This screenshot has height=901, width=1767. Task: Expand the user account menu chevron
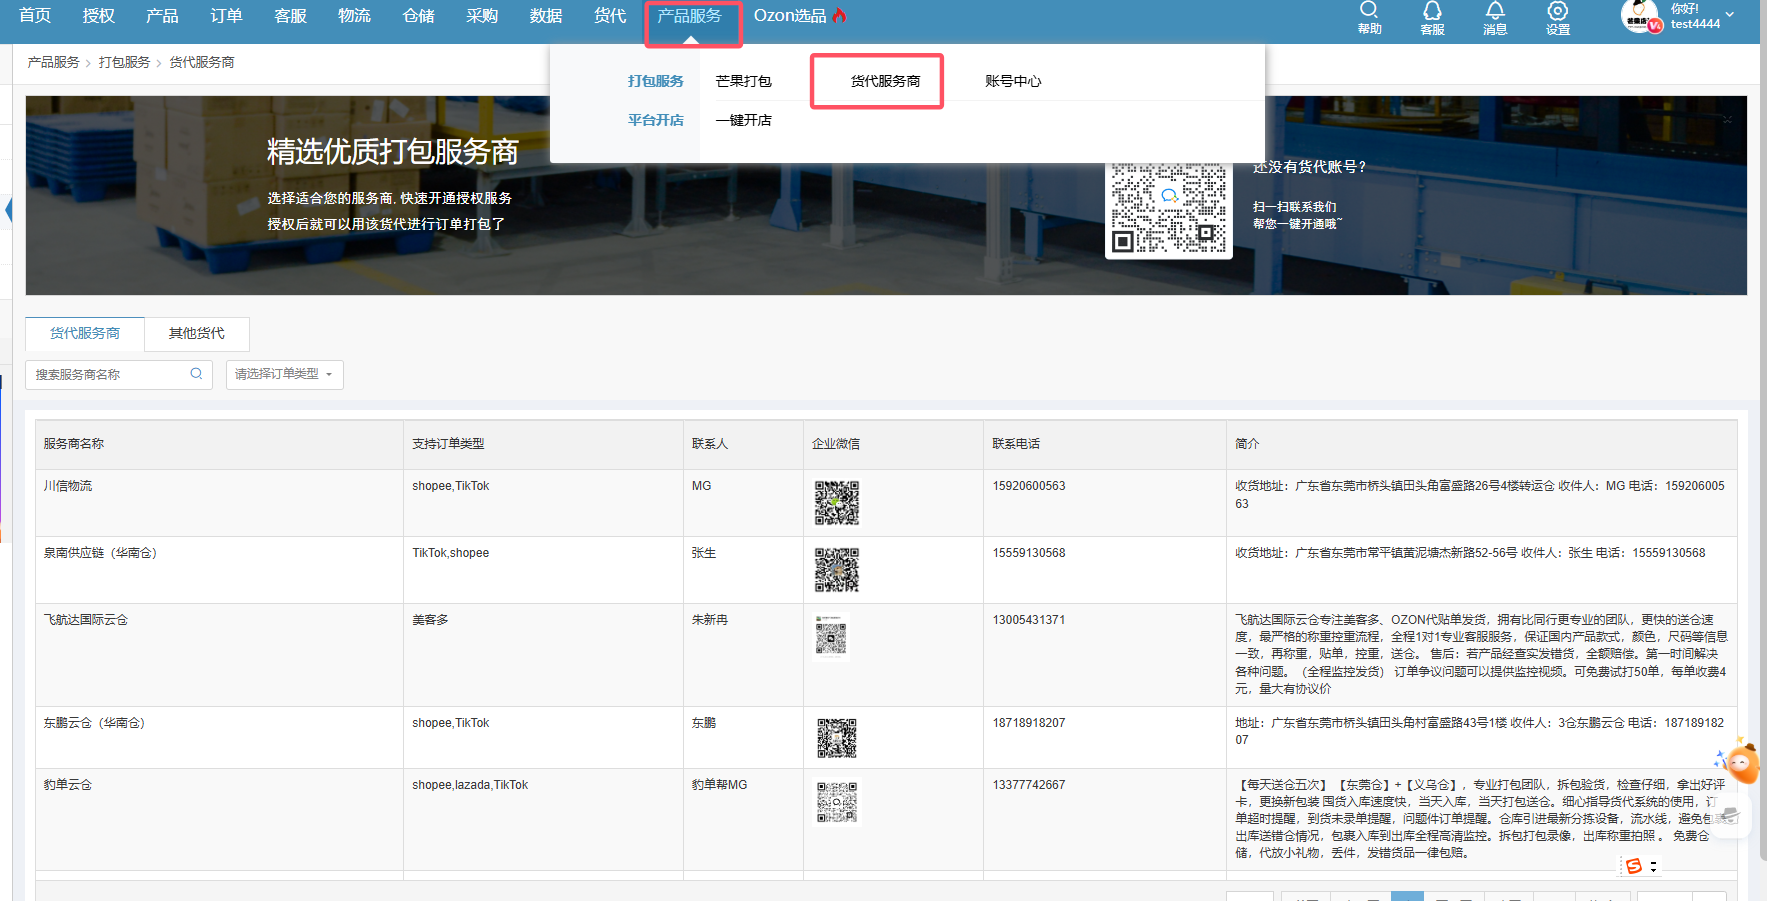pyautogui.click(x=1730, y=15)
